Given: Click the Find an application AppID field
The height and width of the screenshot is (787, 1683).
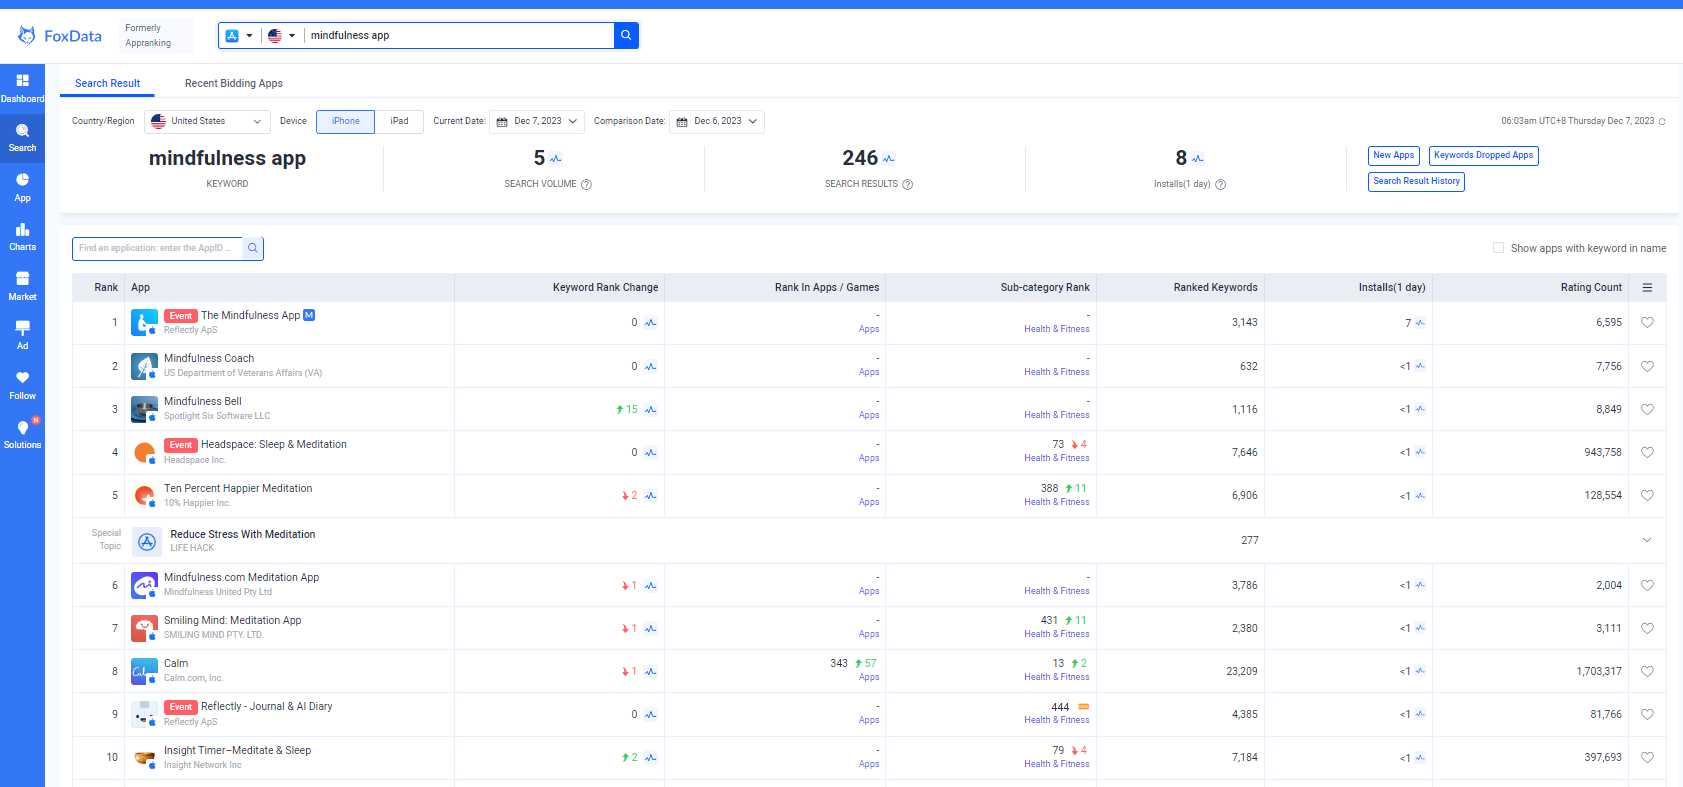Looking at the screenshot, I should pos(158,248).
